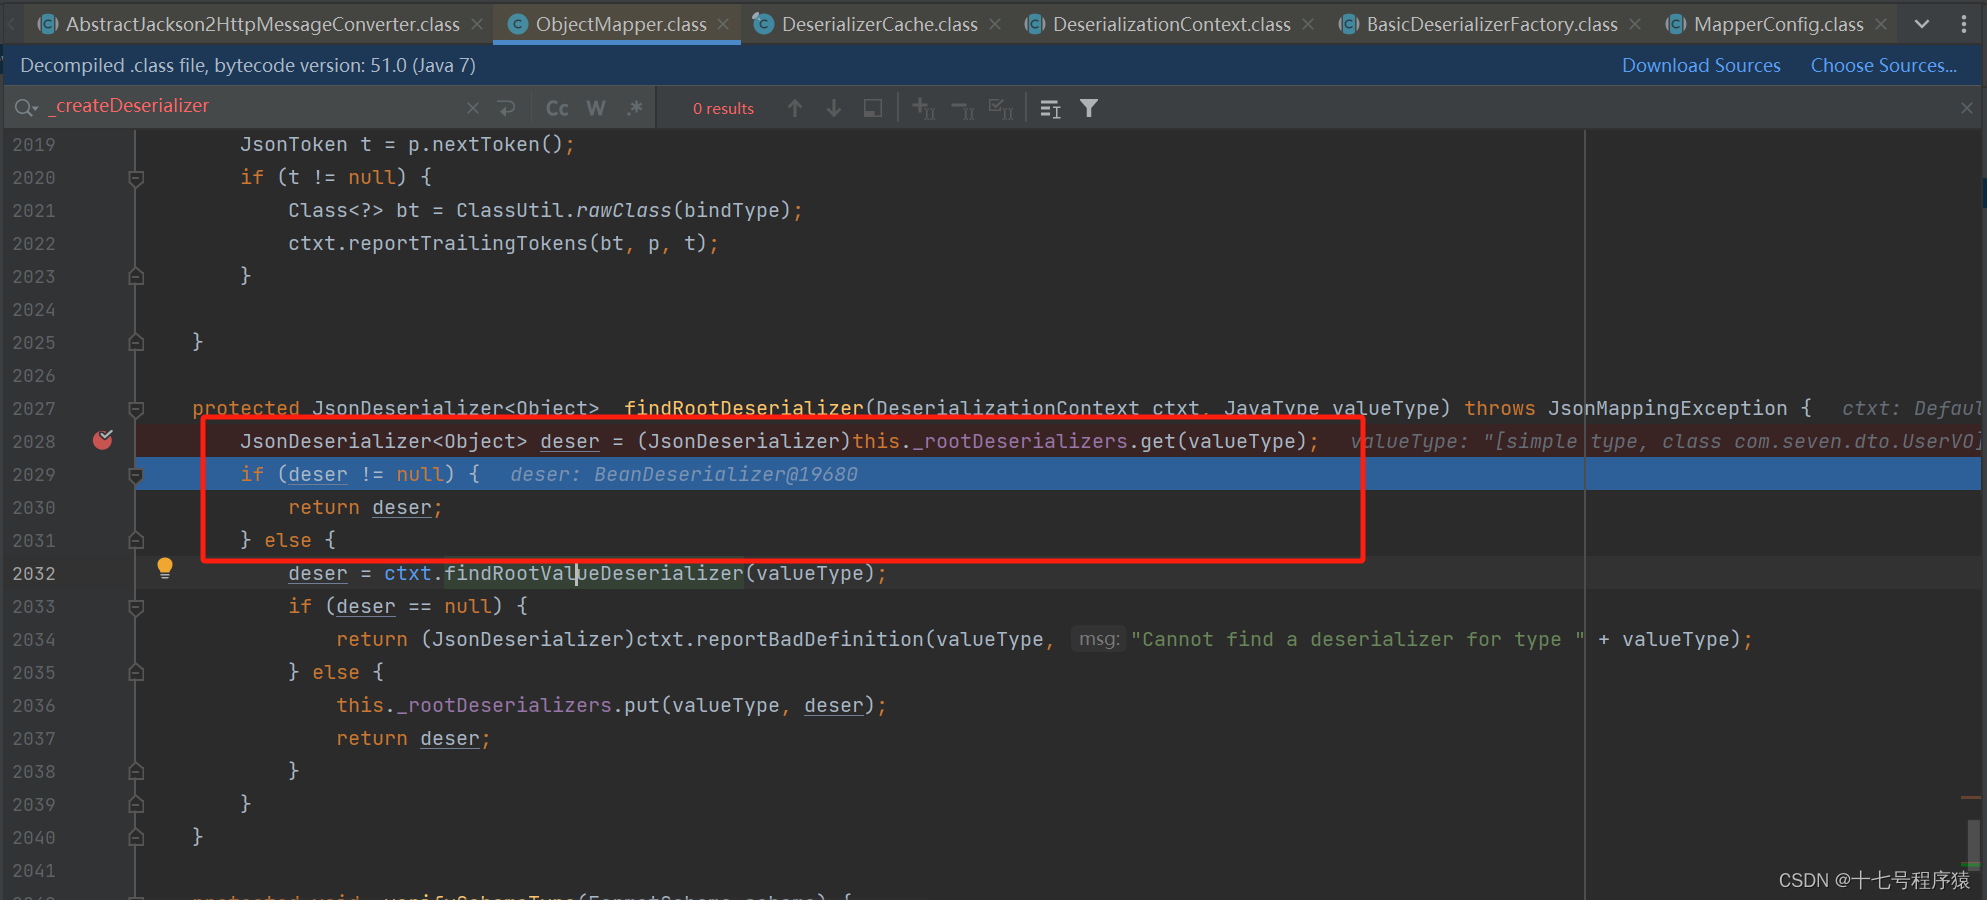The width and height of the screenshot is (1987, 900).
Task: Click the '0 results' search count
Action: tap(723, 108)
